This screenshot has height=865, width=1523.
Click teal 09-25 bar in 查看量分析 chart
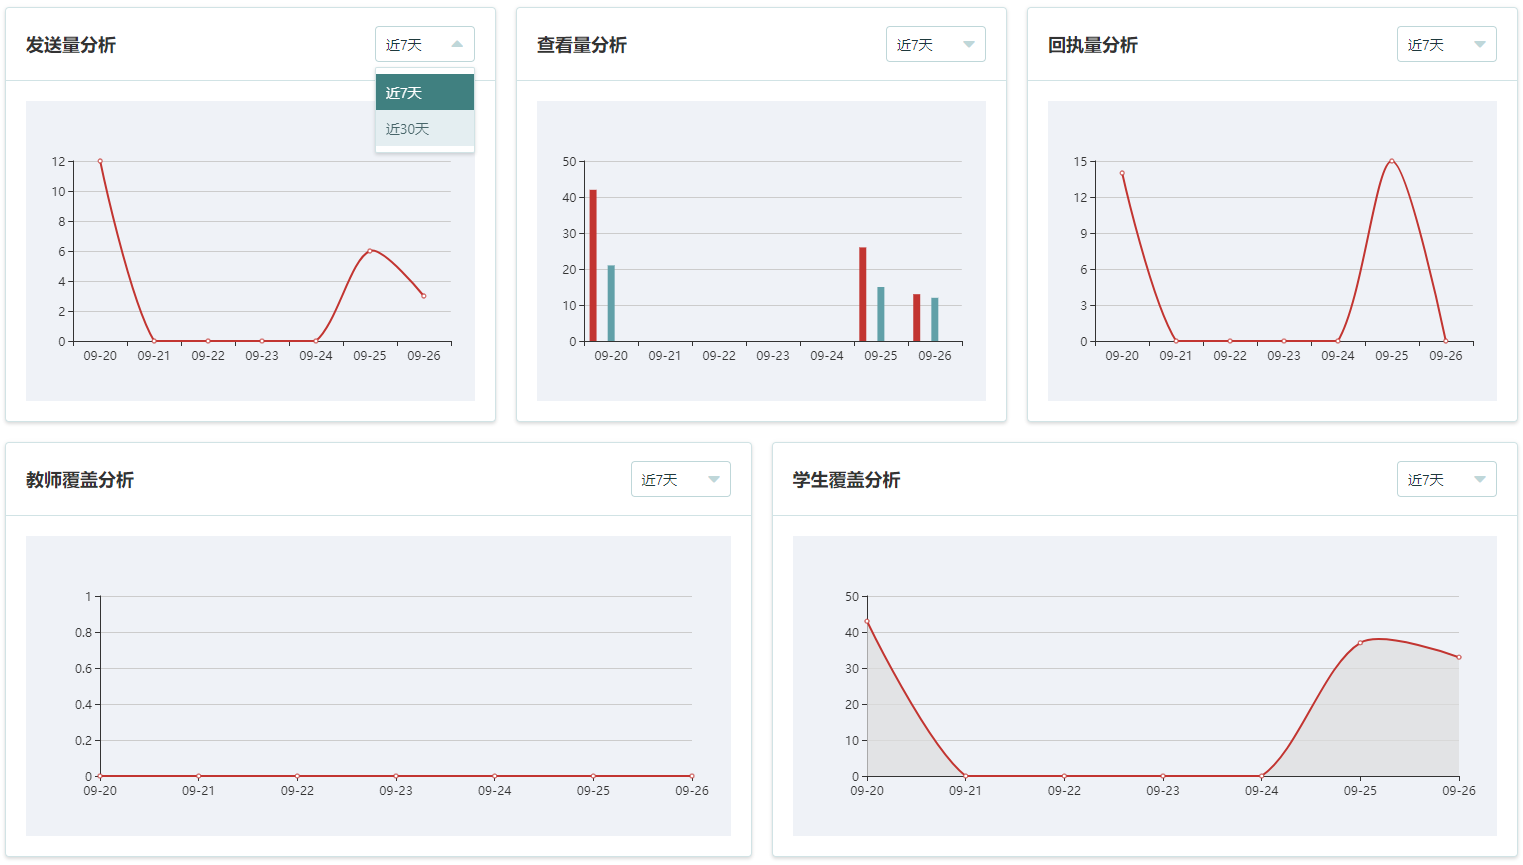(x=881, y=314)
